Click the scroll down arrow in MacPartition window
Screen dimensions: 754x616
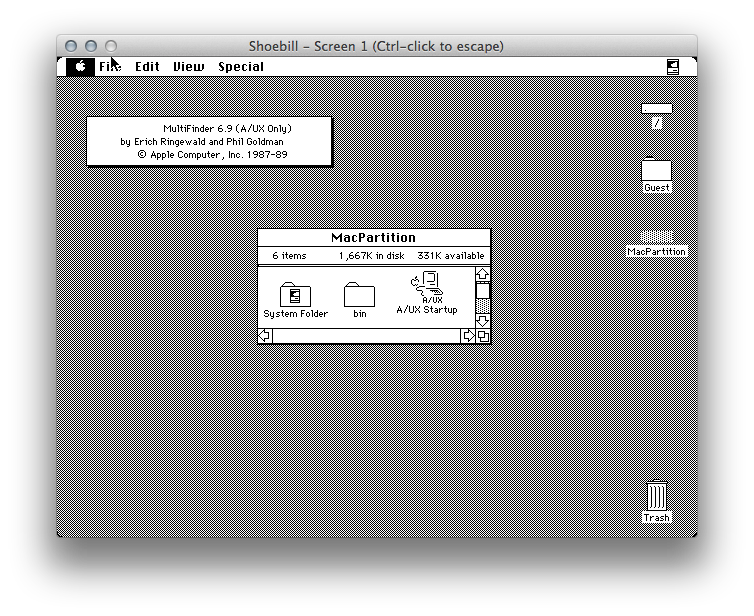pyautogui.click(x=483, y=321)
